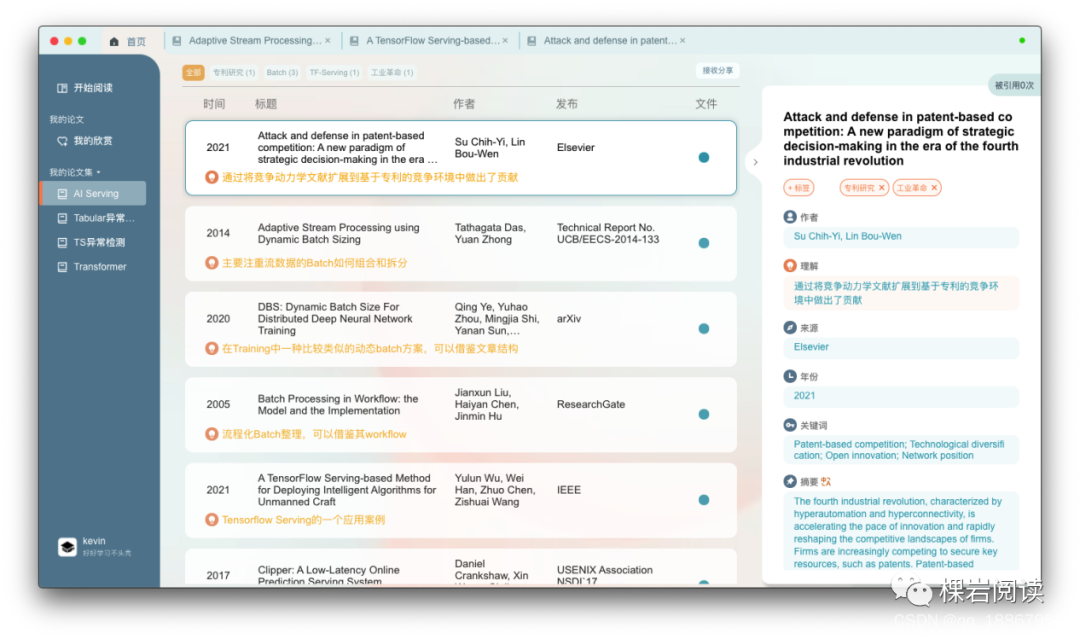1080x639 pixels.
Task: Click the 发布 column header
Action: pos(567,104)
